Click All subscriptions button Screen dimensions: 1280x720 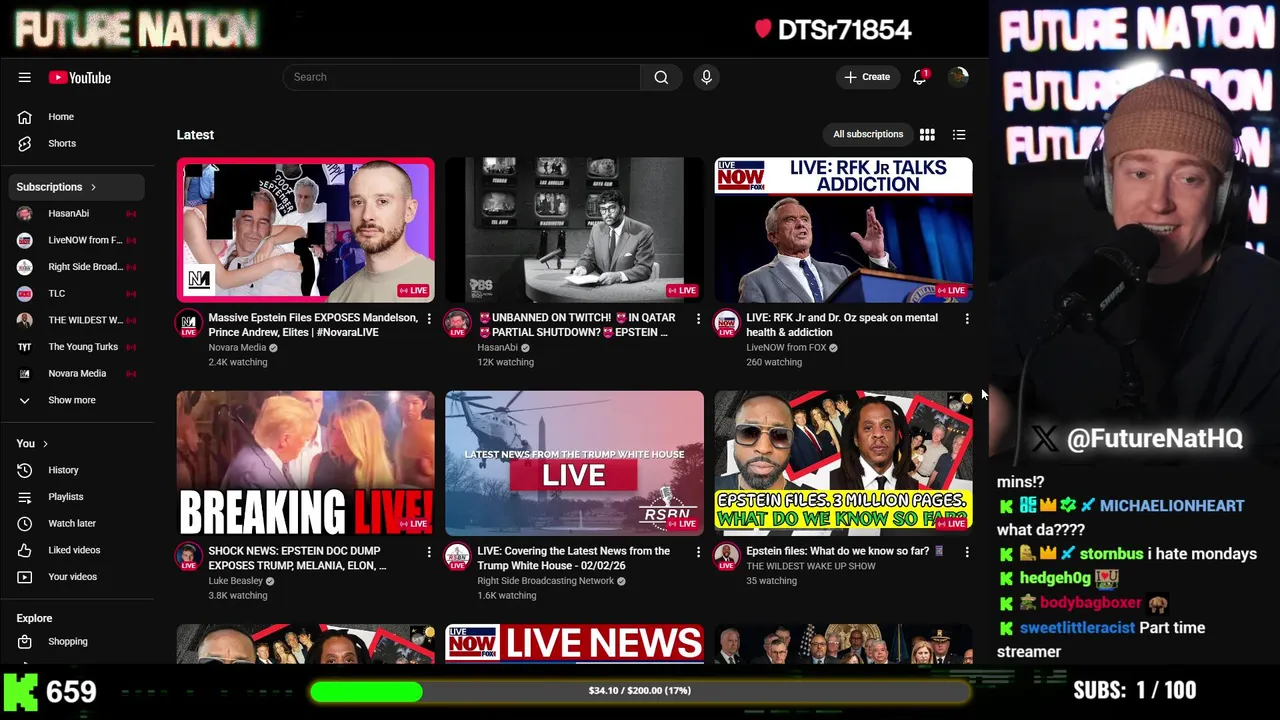click(x=868, y=134)
